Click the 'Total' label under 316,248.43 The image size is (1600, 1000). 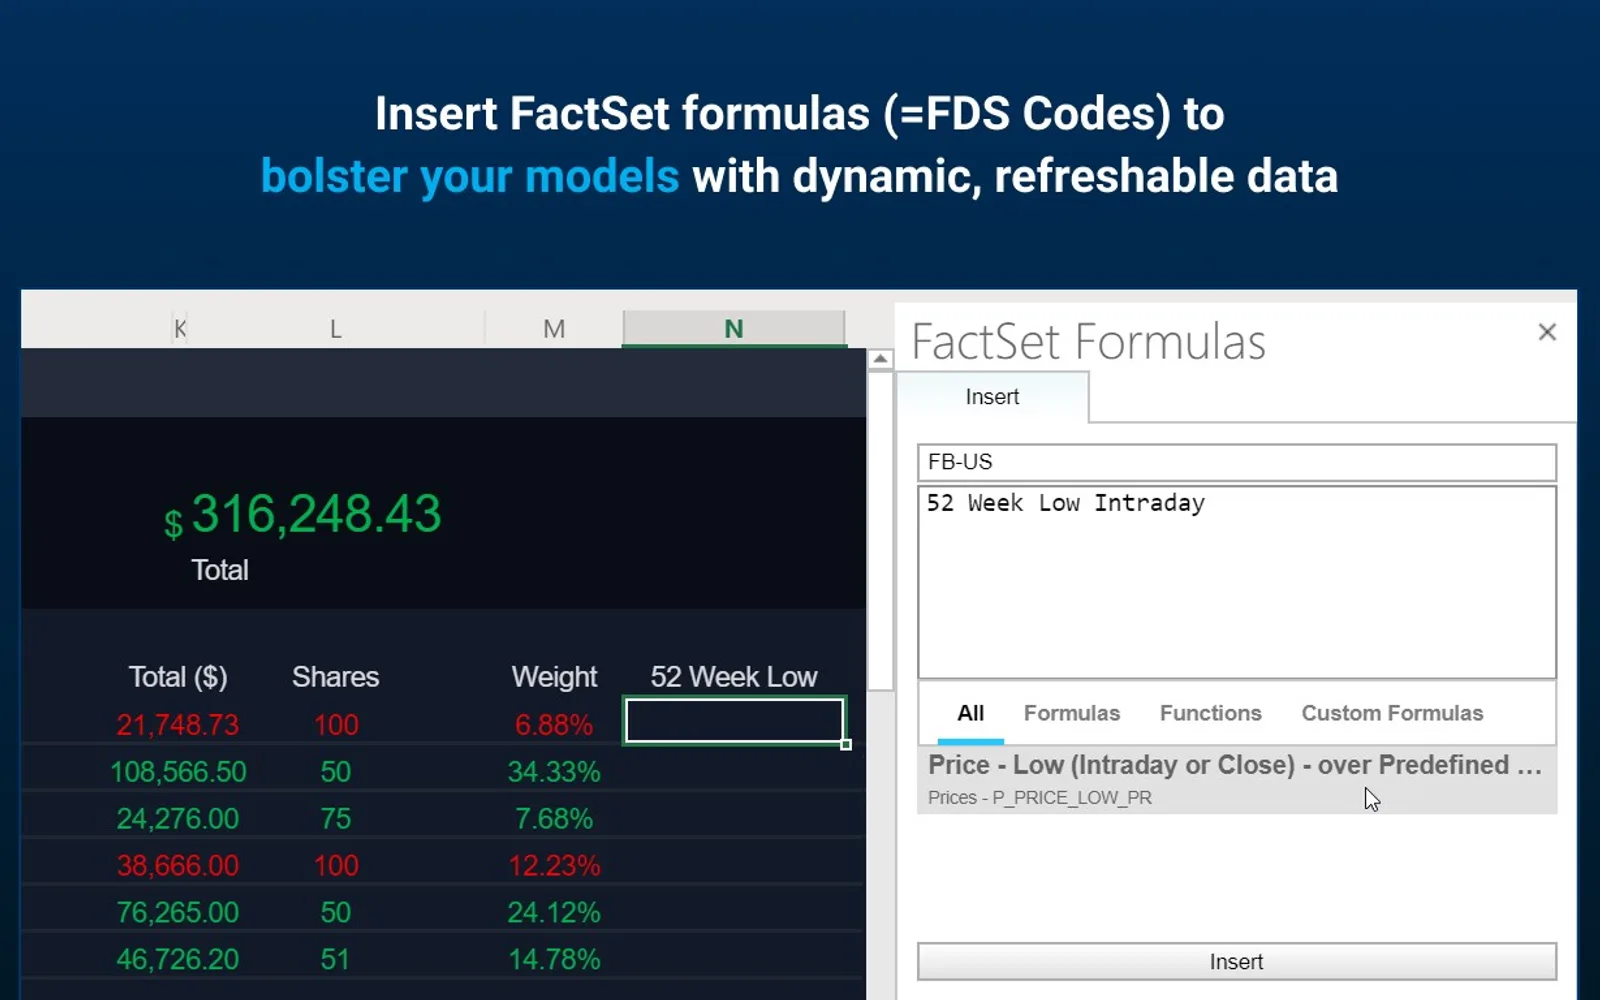pos(220,570)
